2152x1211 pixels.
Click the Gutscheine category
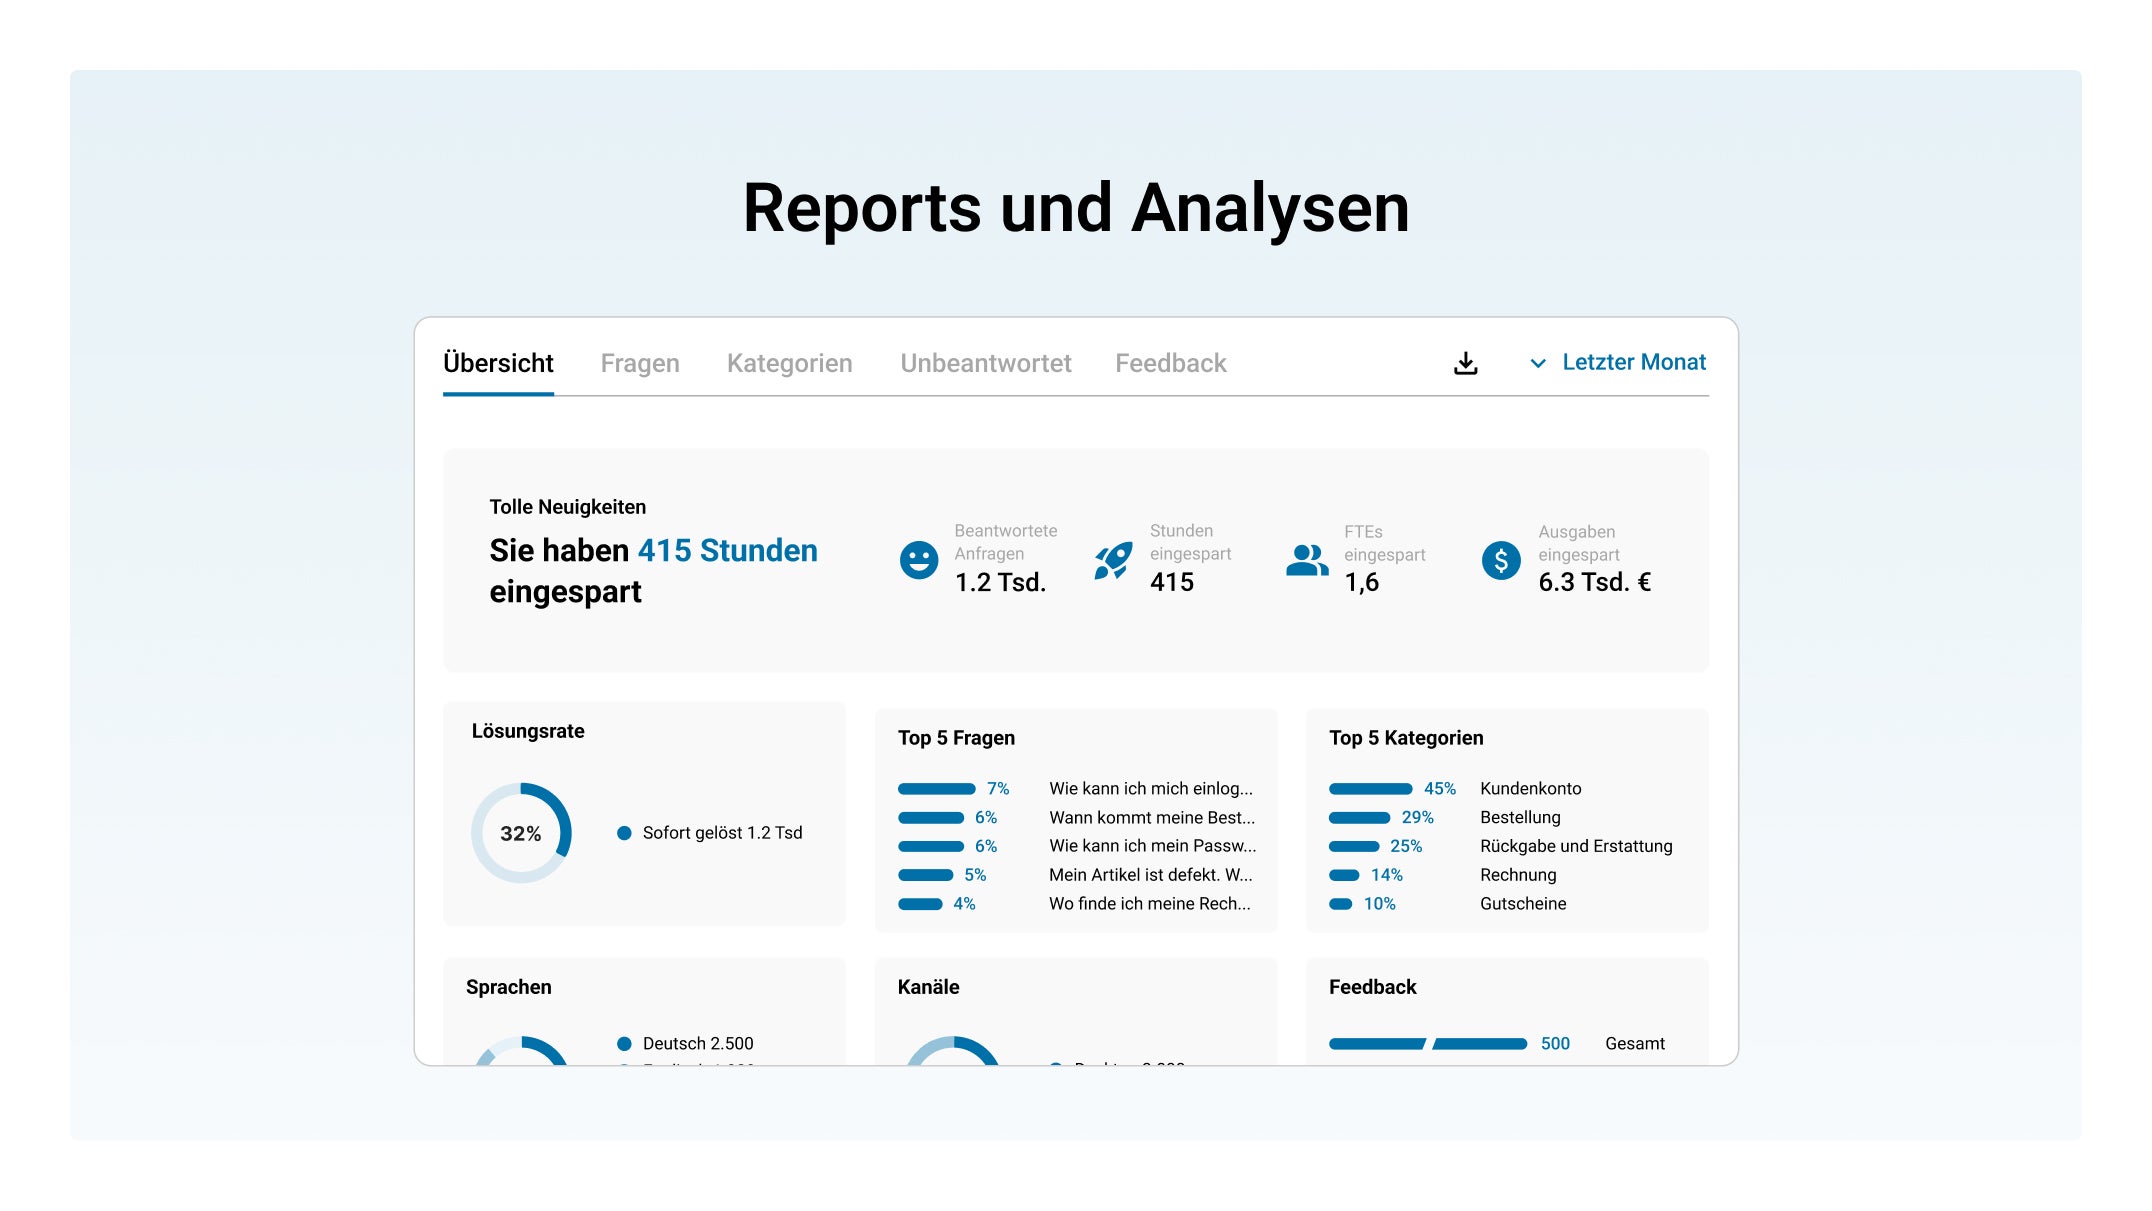click(x=1523, y=904)
